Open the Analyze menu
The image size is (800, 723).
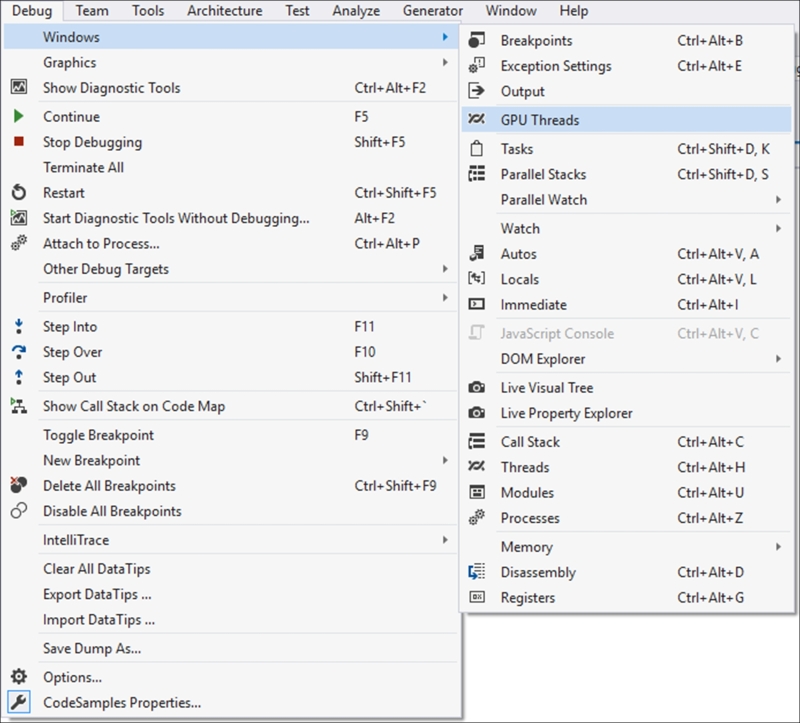pyautogui.click(x=356, y=11)
